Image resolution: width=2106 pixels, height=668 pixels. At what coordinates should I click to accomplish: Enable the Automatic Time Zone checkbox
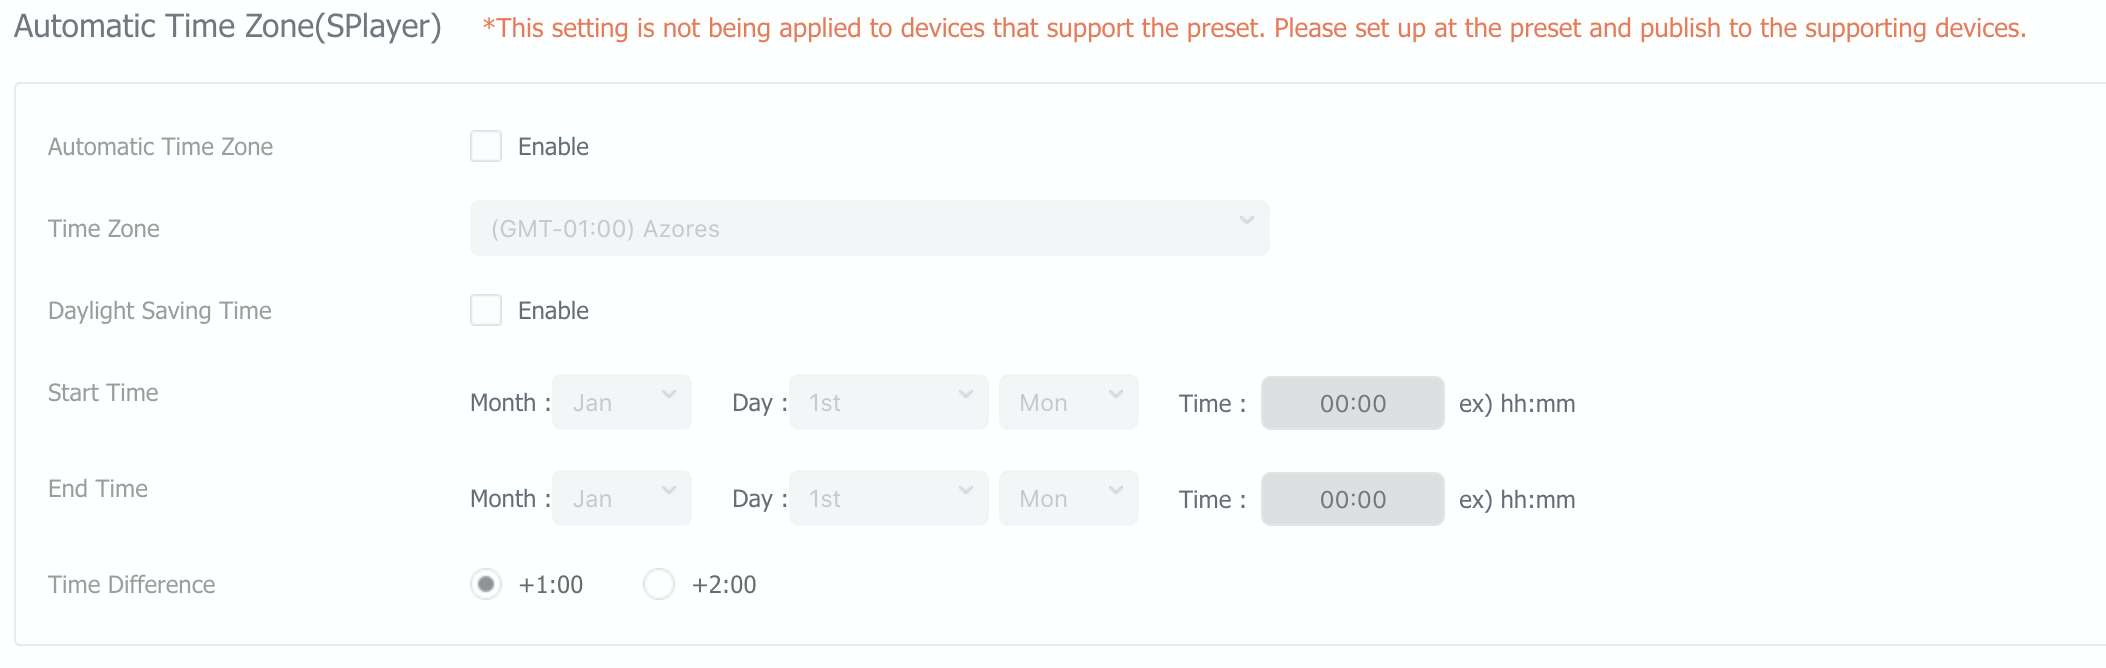pos(486,147)
